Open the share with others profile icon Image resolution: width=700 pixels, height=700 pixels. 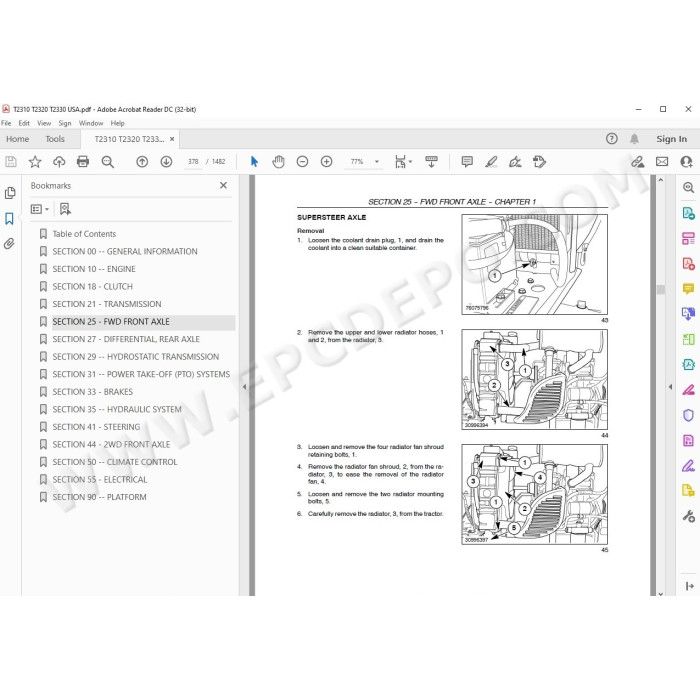click(686, 162)
